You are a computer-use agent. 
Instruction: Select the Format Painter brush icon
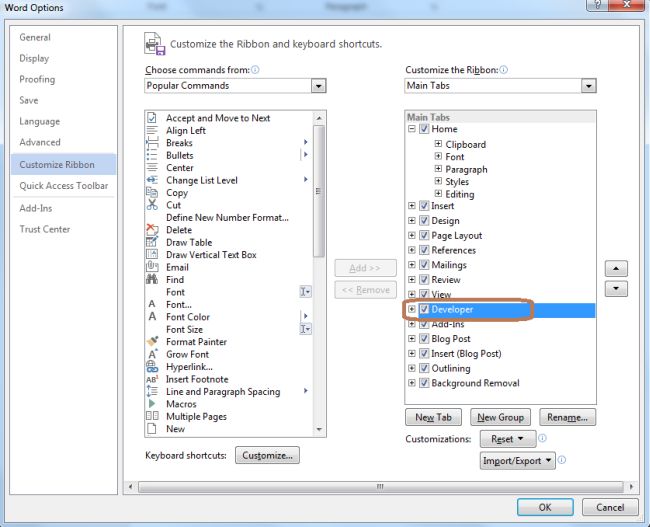(x=152, y=342)
